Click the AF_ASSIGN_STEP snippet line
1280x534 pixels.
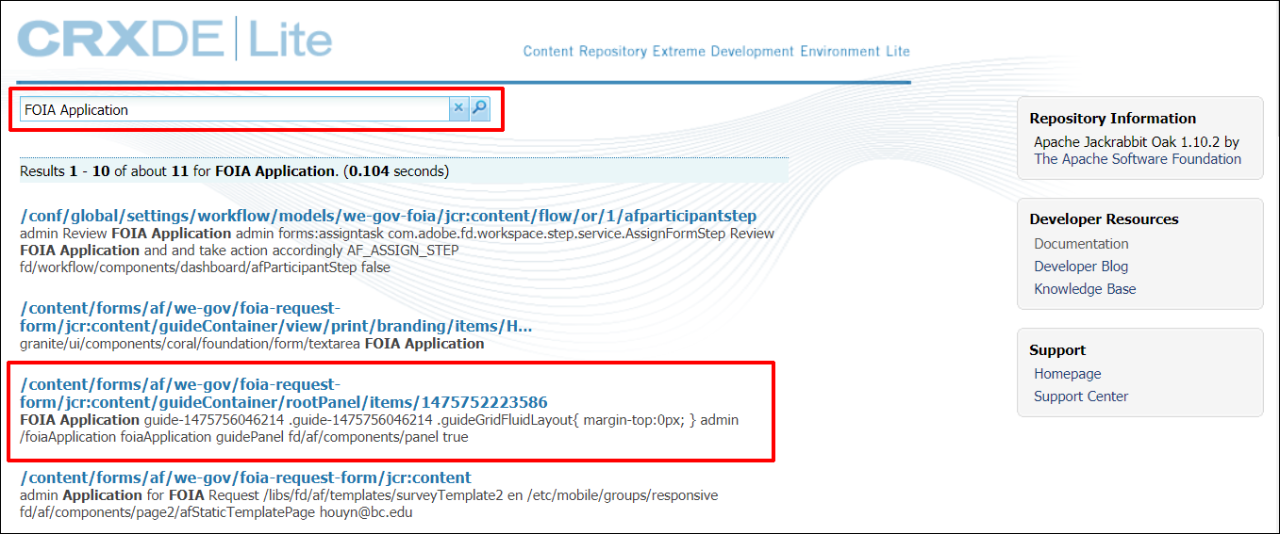(239, 250)
